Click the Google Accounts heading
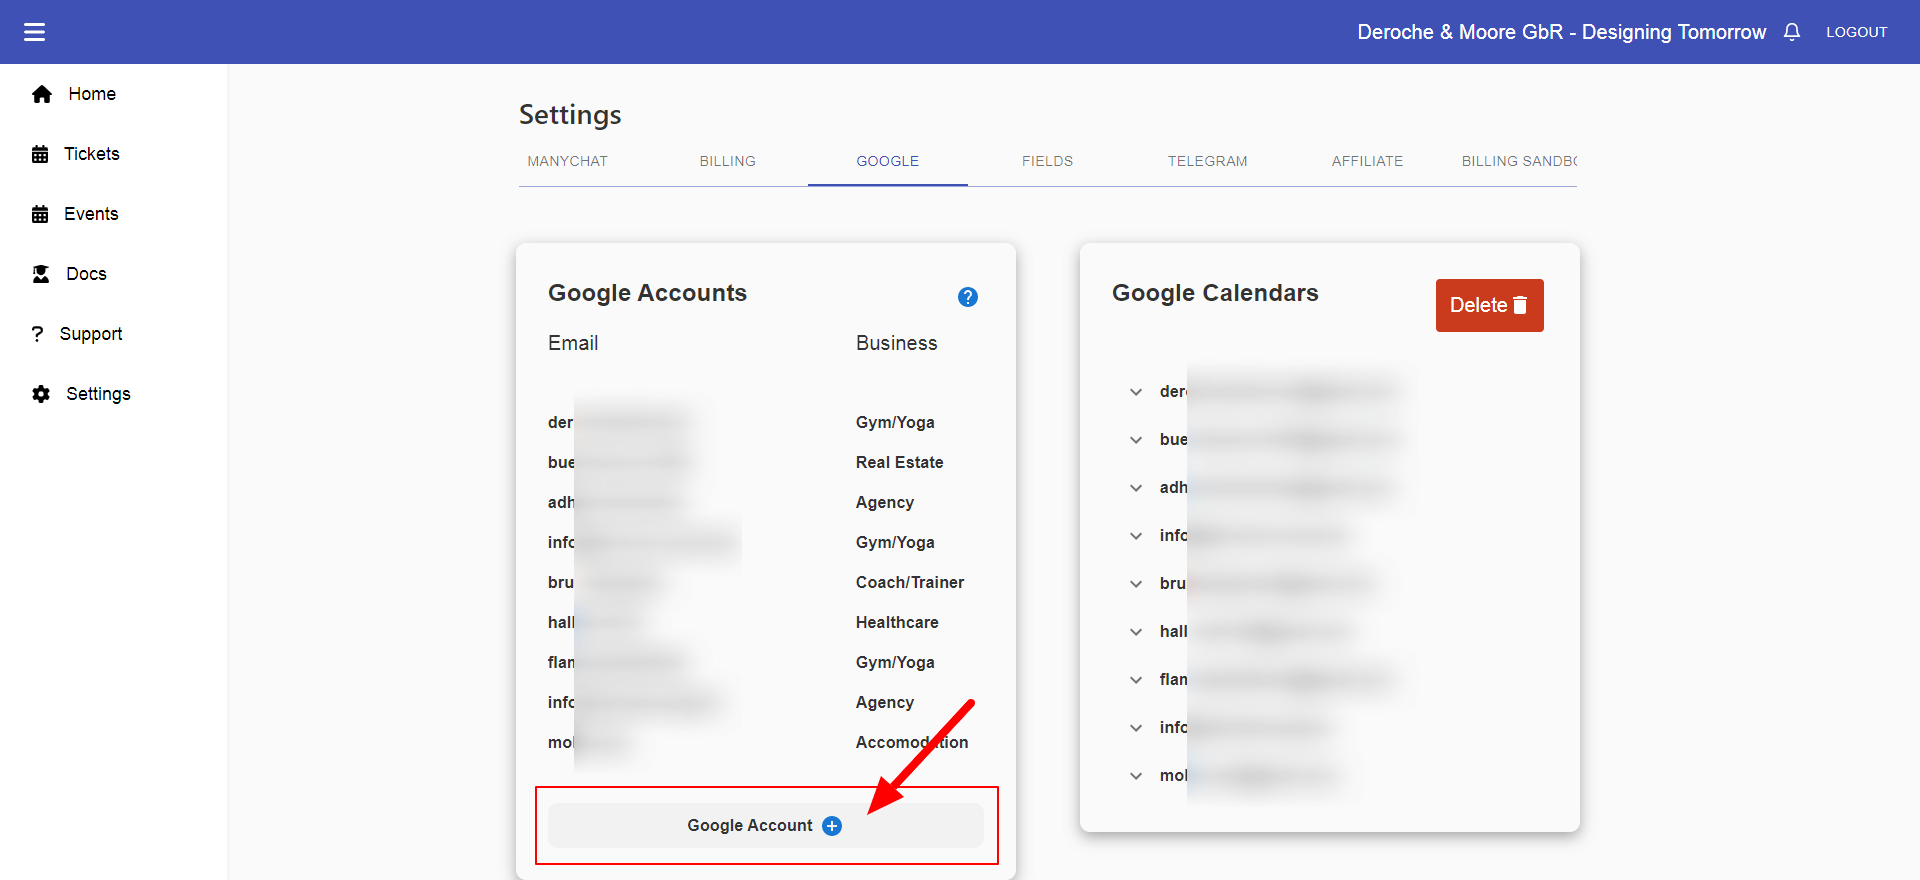The width and height of the screenshot is (1920, 880). [647, 293]
